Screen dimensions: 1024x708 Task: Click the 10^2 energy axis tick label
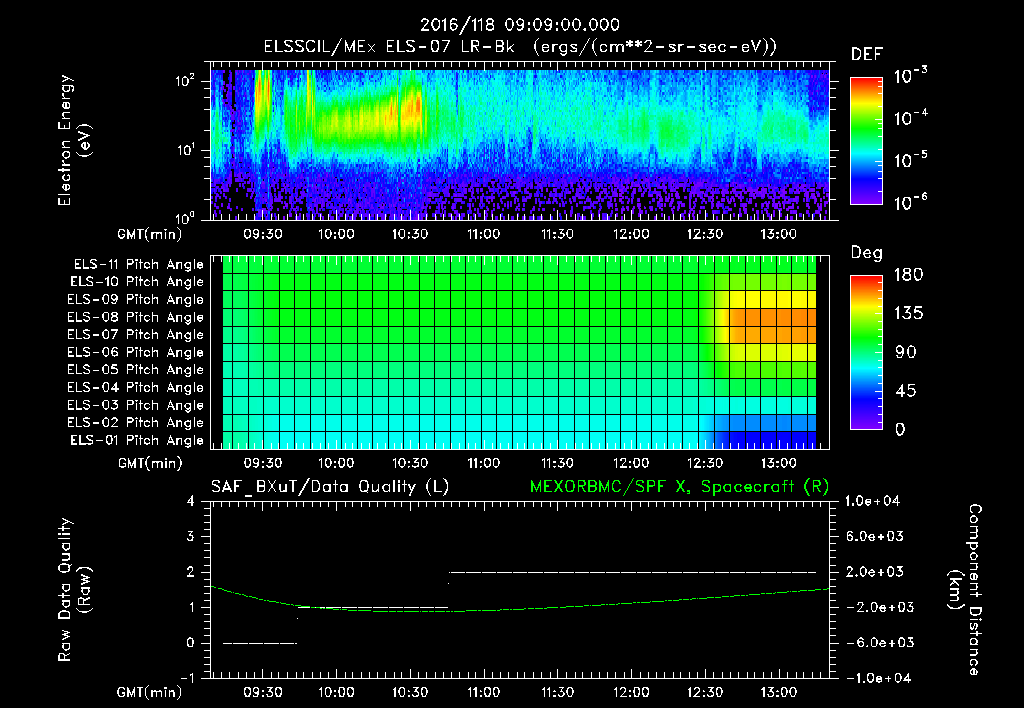[x=185, y=81]
